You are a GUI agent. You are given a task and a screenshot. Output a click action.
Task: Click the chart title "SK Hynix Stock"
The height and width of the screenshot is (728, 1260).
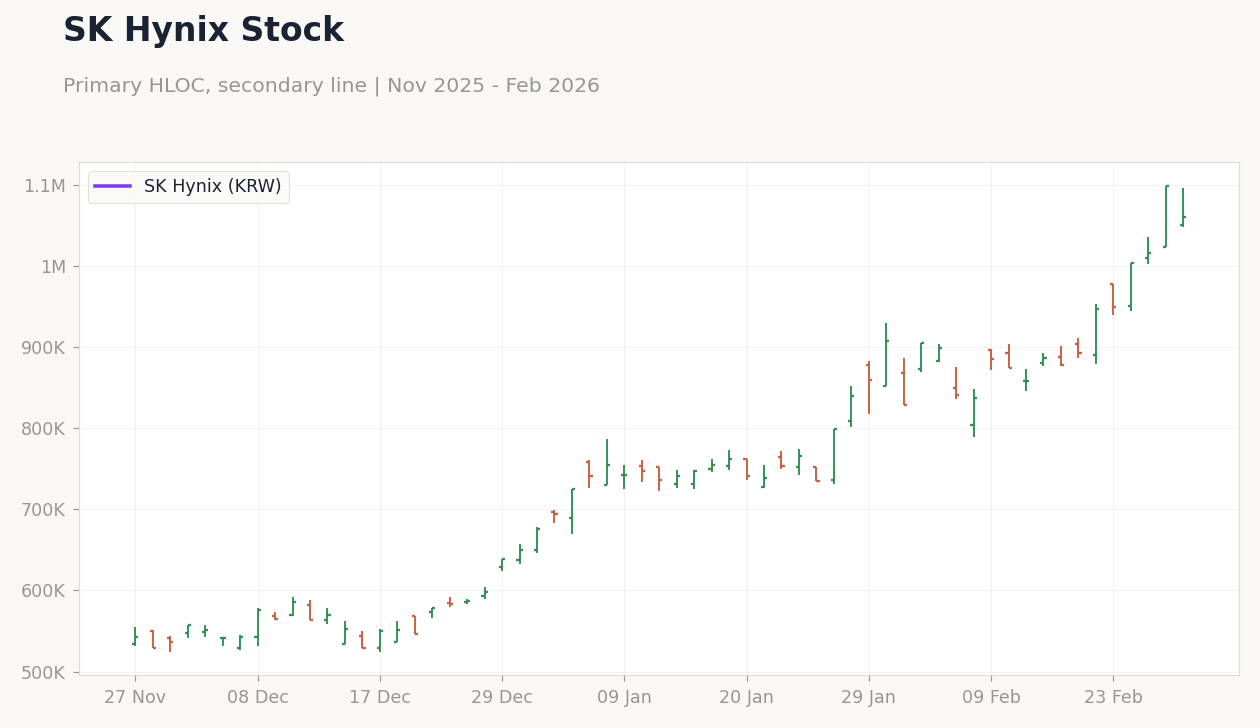203,31
